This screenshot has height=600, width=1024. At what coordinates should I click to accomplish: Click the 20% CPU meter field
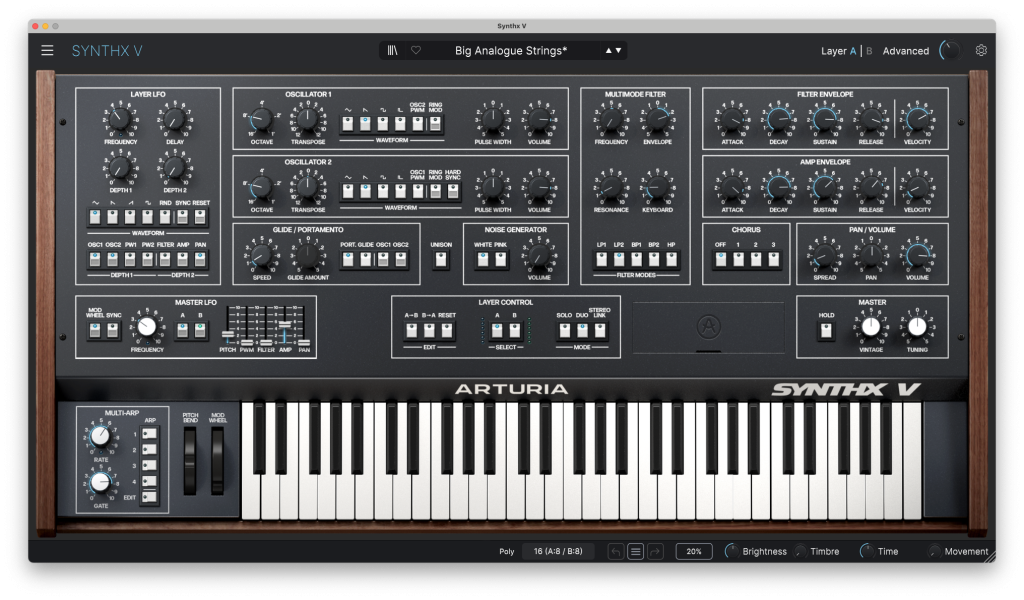pyautogui.click(x=694, y=552)
